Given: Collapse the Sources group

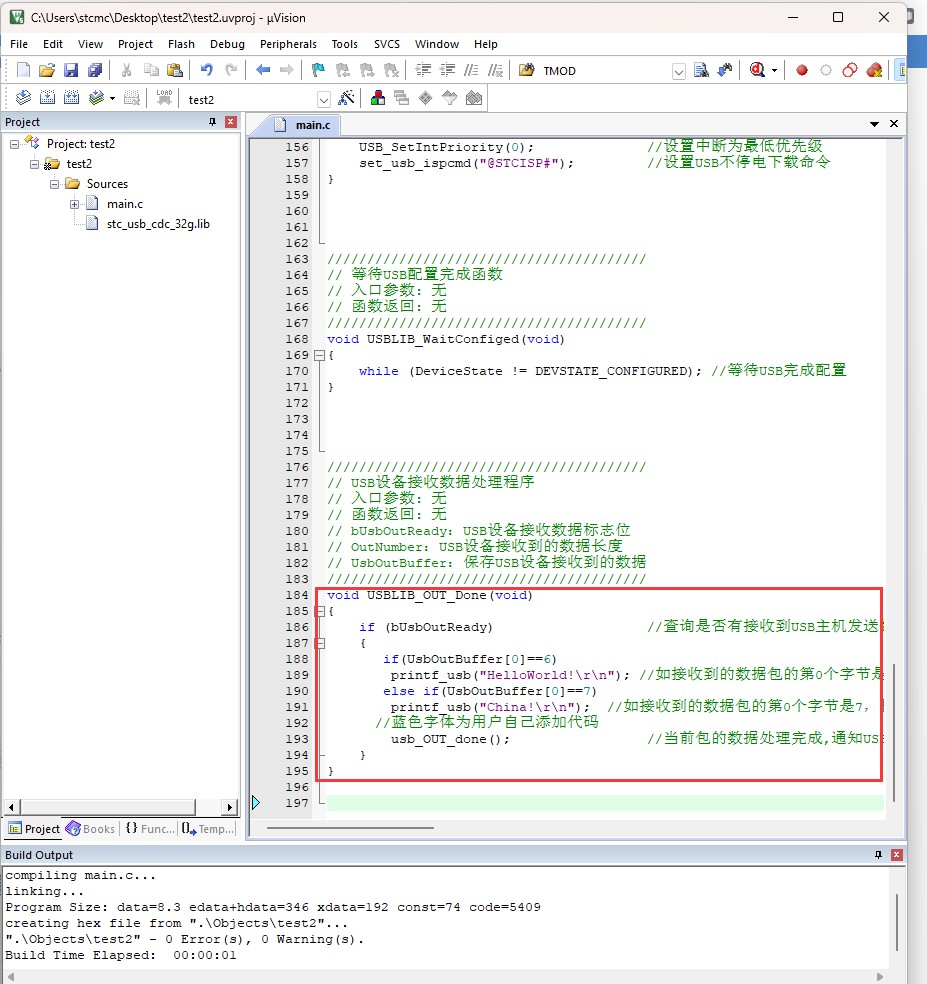Looking at the screenshot, I should coord(55,184).
